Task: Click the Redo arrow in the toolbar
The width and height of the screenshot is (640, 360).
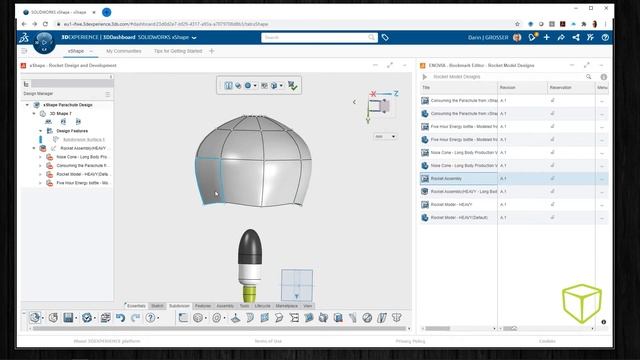Action: tap(136, 318)
